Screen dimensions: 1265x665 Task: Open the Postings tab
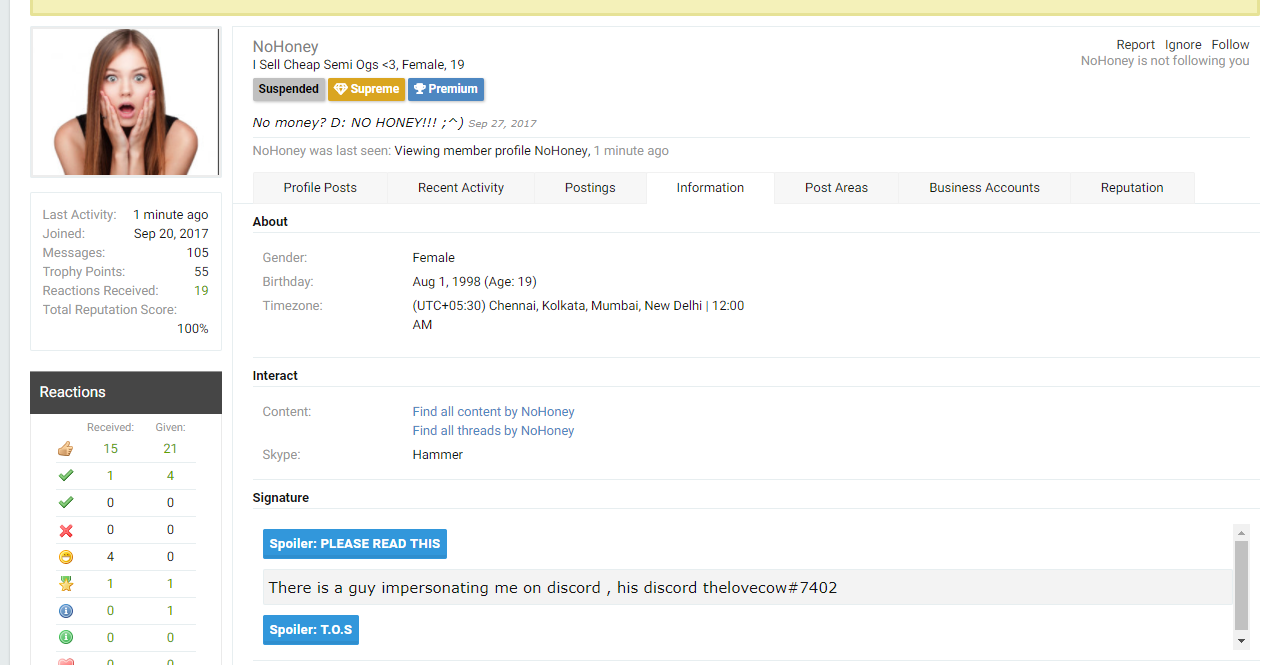coord(590,188)
